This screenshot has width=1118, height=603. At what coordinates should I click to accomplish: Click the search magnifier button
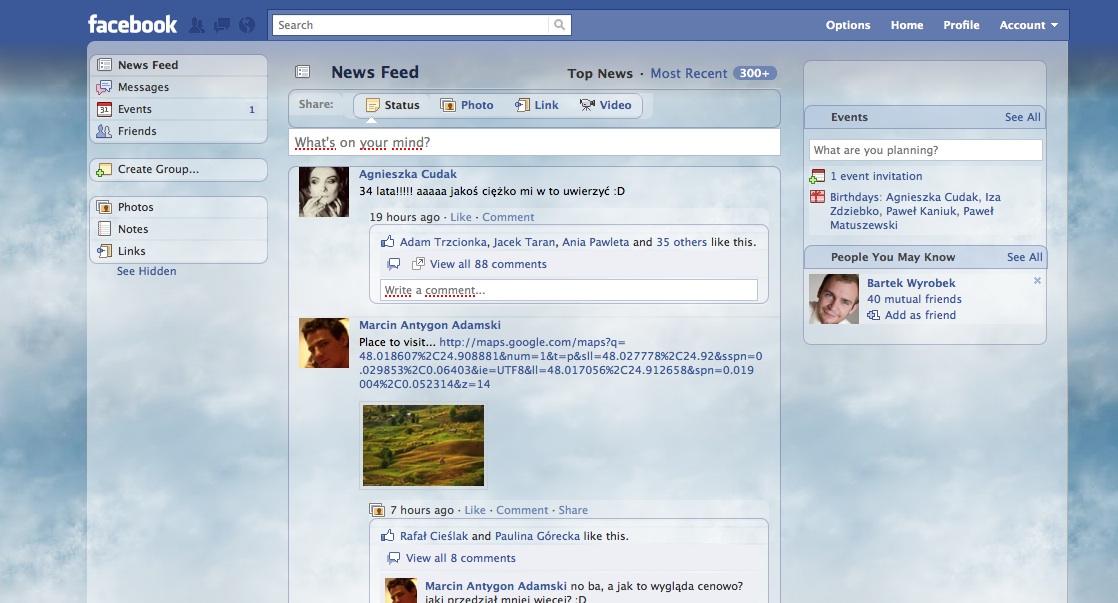pos(560,25)
